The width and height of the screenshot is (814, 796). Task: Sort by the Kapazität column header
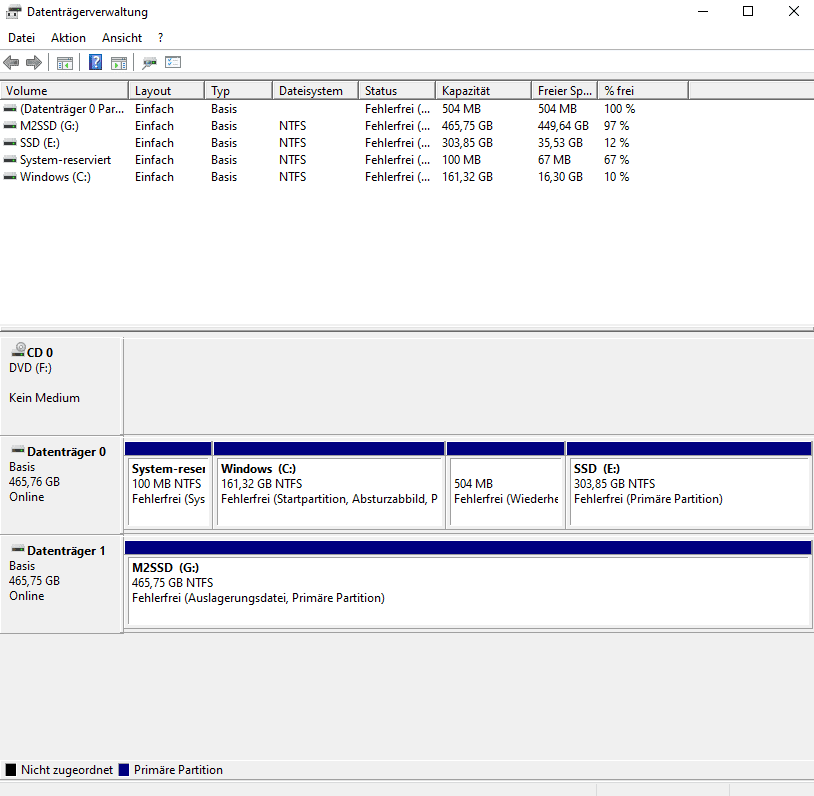(483, 91)
